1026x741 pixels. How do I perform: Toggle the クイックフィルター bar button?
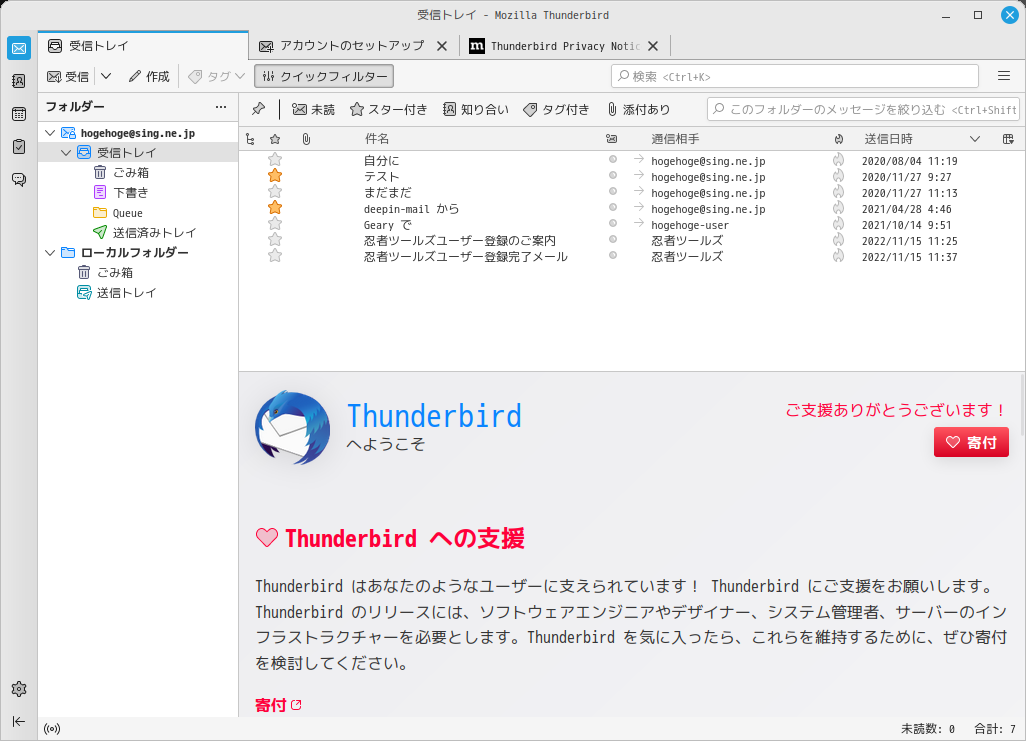324,77
